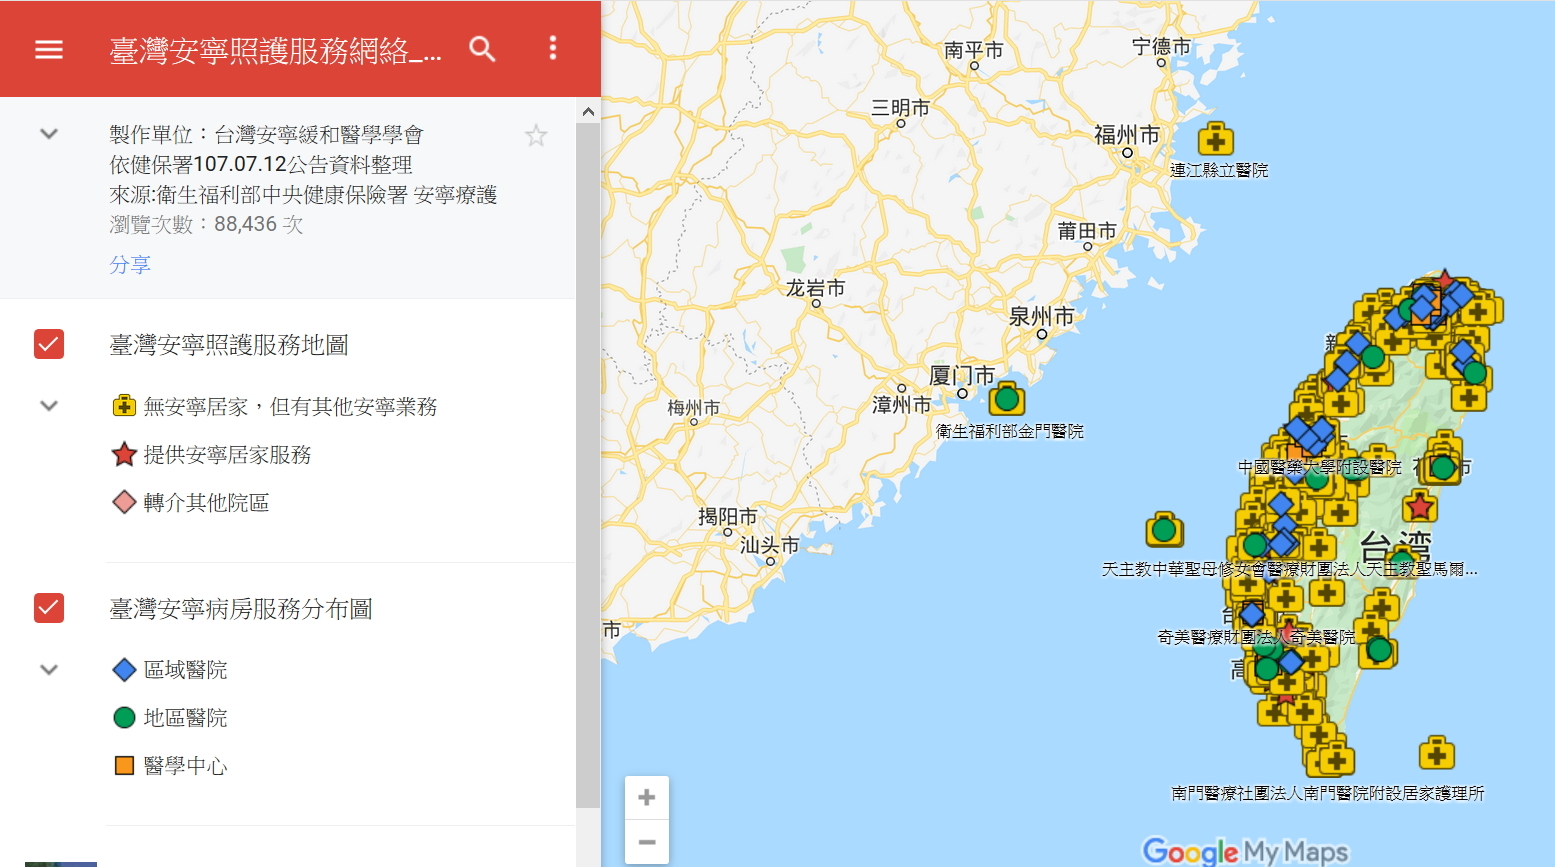Viewport: 1555px width, 867px height.
Task: Click the red star marker above 台湾 label
Action: (x=1419, y=507)
